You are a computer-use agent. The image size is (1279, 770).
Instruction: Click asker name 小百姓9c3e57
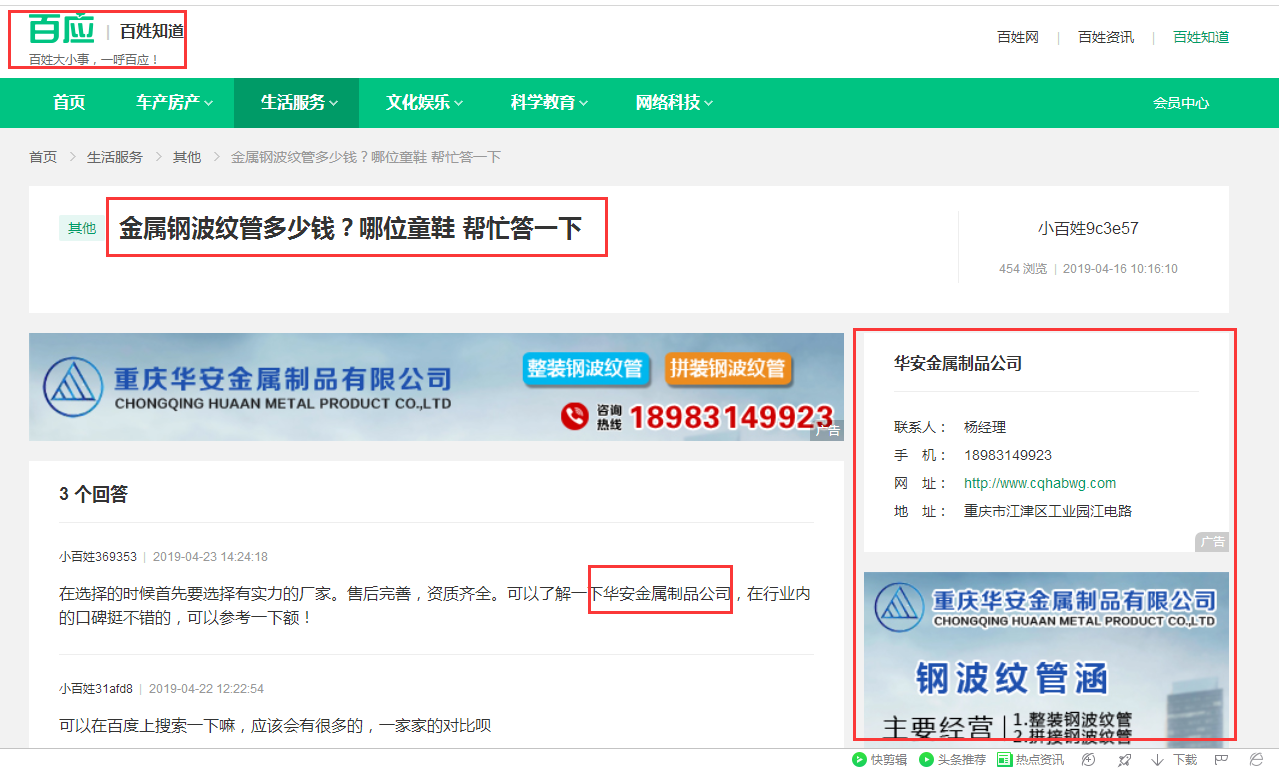1088,228
